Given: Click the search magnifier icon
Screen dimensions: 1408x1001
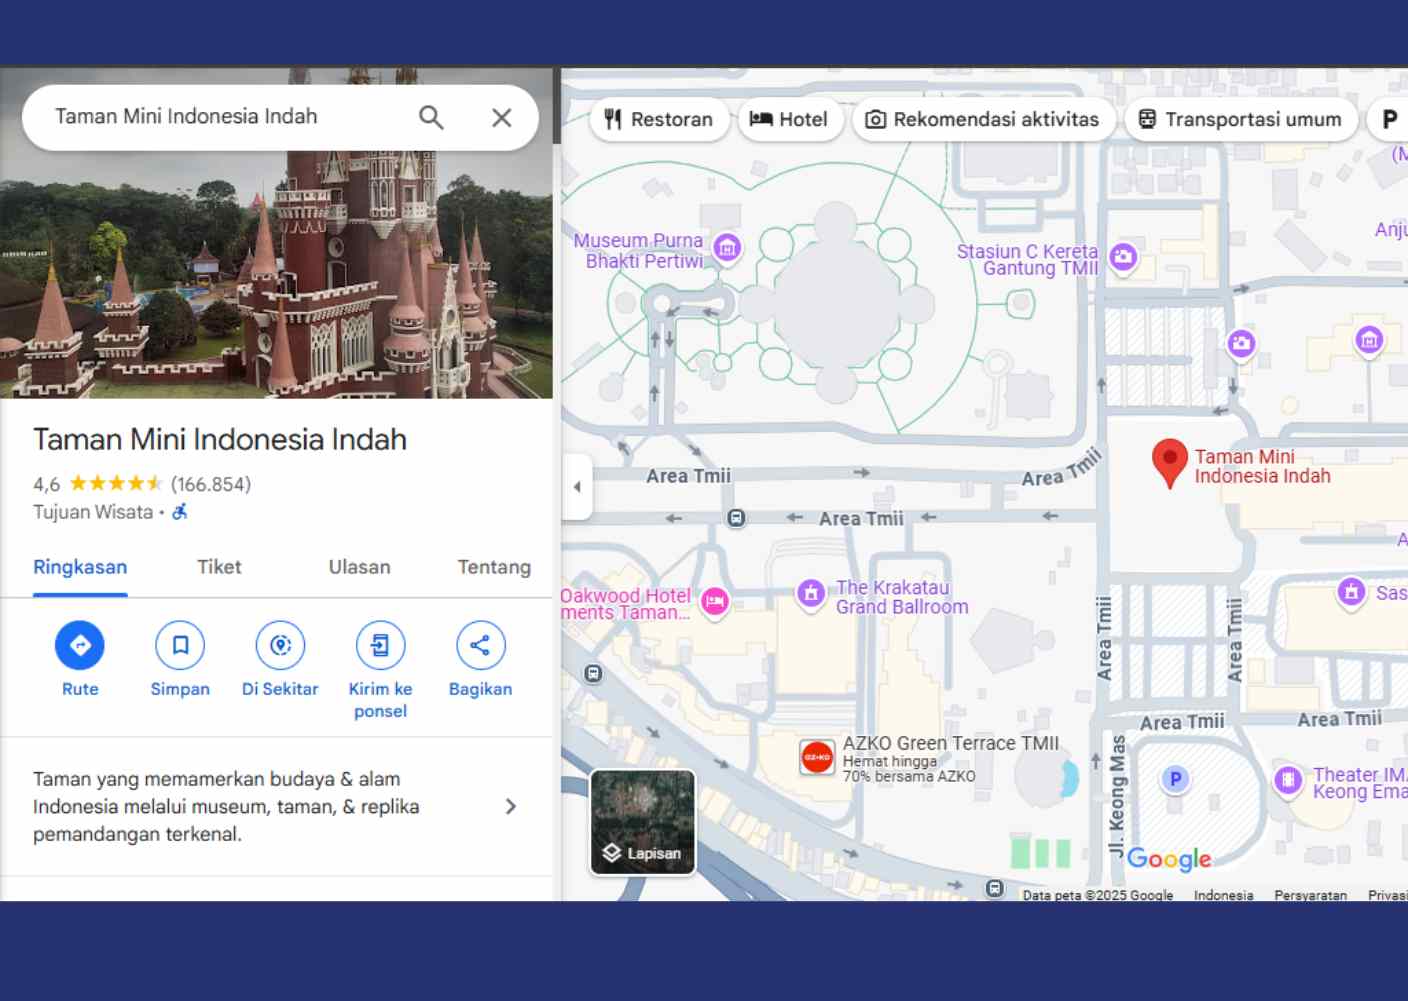Looking at the screenshot, I should [x=431, y=117].
